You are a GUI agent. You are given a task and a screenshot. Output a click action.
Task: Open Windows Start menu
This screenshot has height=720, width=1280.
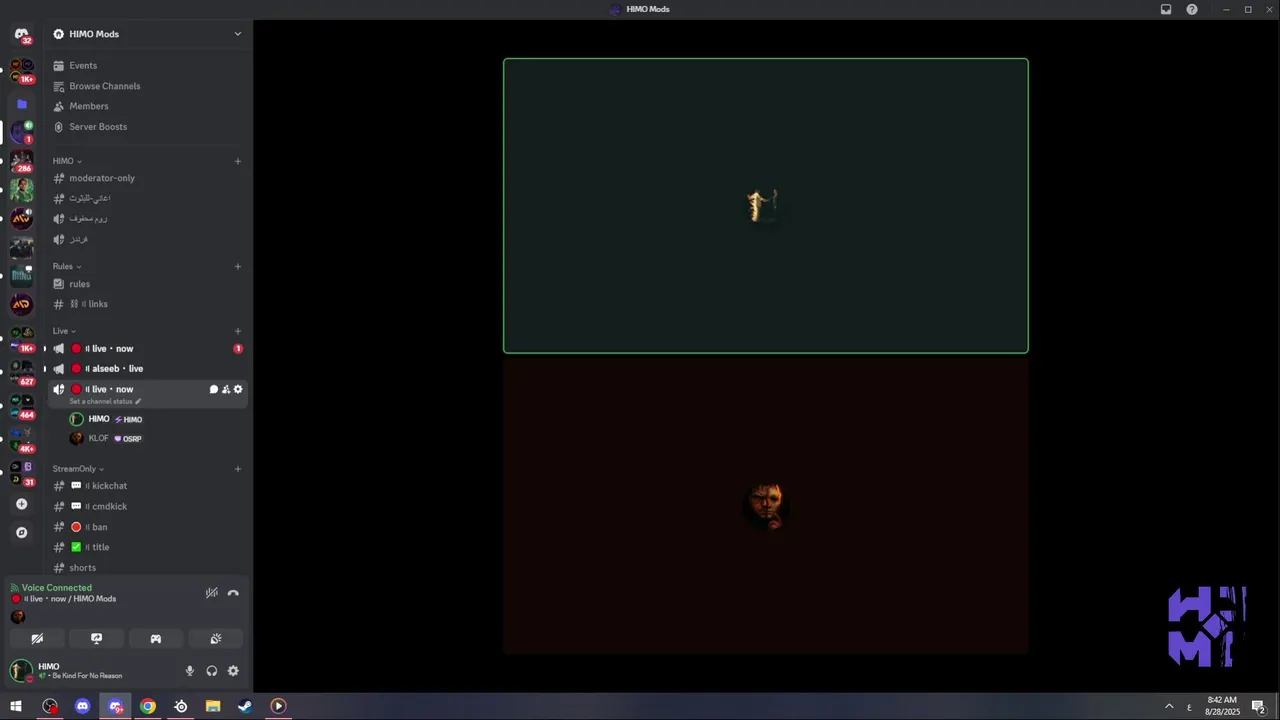tap(16, 706)
